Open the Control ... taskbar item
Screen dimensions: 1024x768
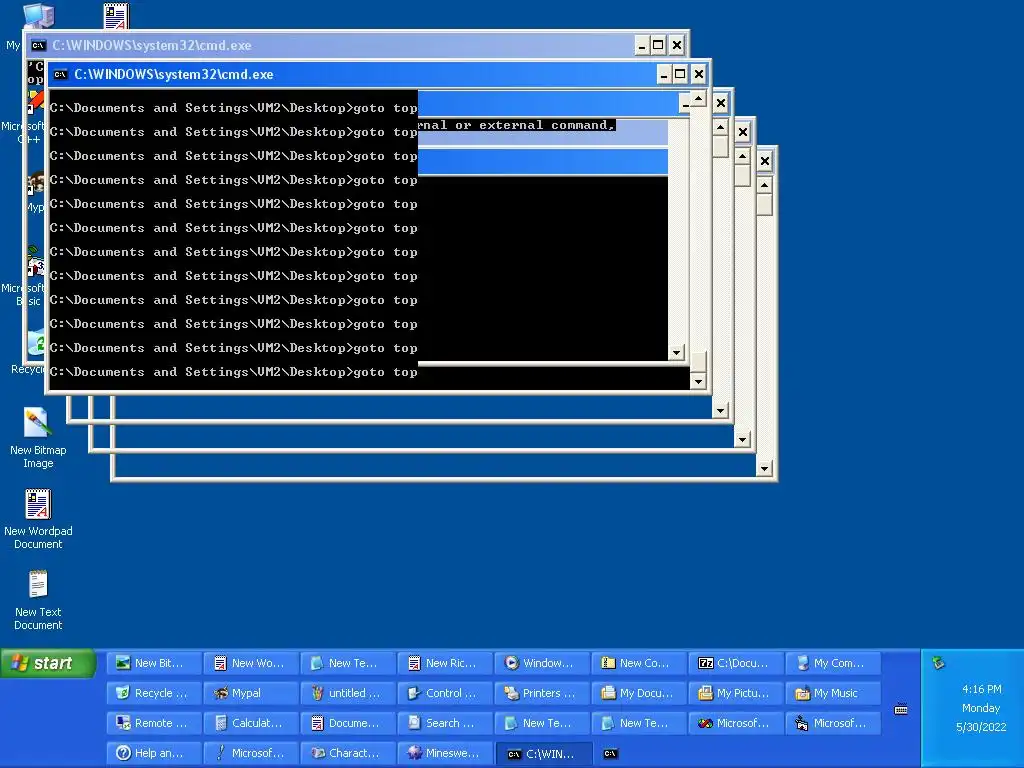[444, 693]
